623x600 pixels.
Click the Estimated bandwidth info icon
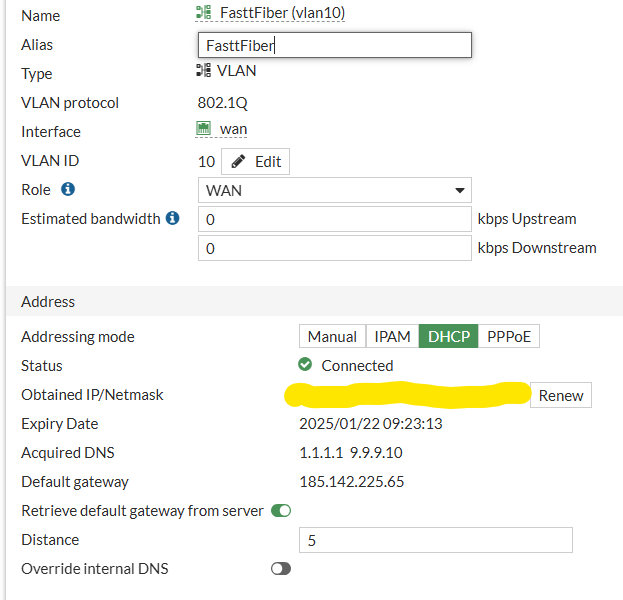(x=172, y=218)
